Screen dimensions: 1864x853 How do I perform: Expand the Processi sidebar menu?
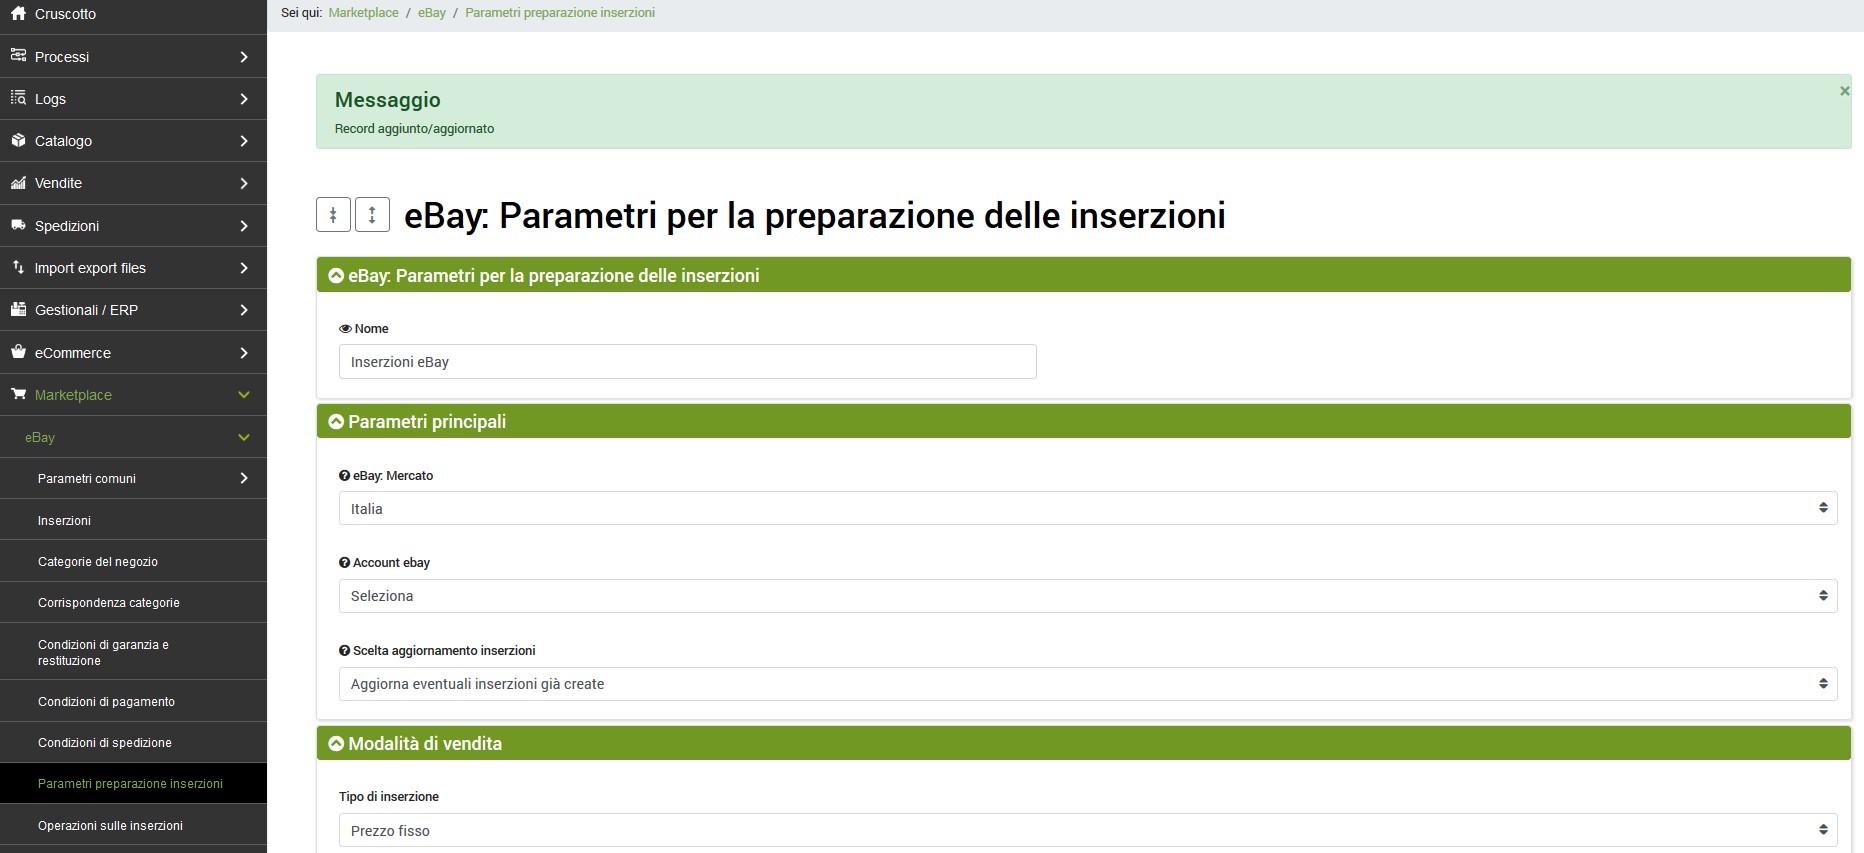[133, 57]
